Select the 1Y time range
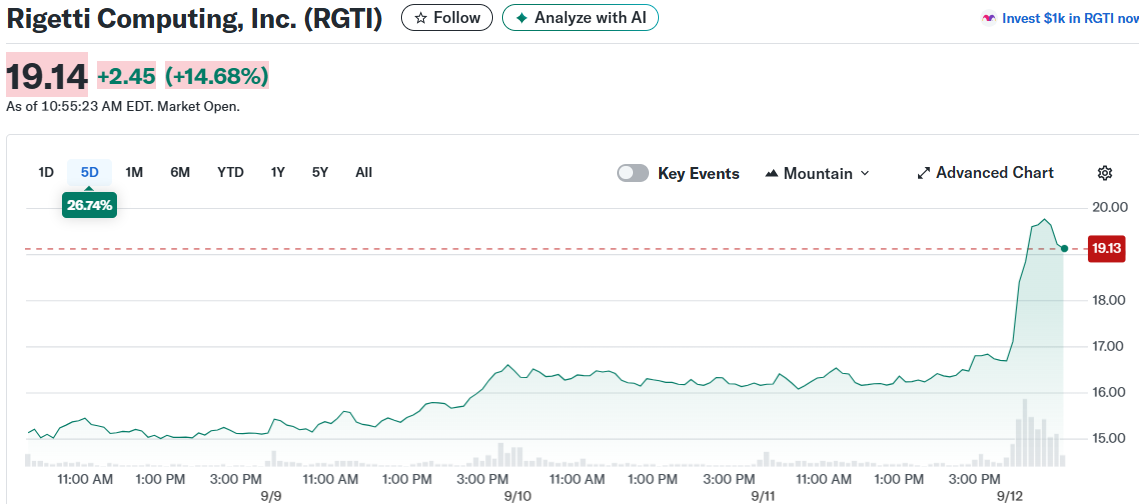The image size is (1139, 504). [x=278, y=172]
